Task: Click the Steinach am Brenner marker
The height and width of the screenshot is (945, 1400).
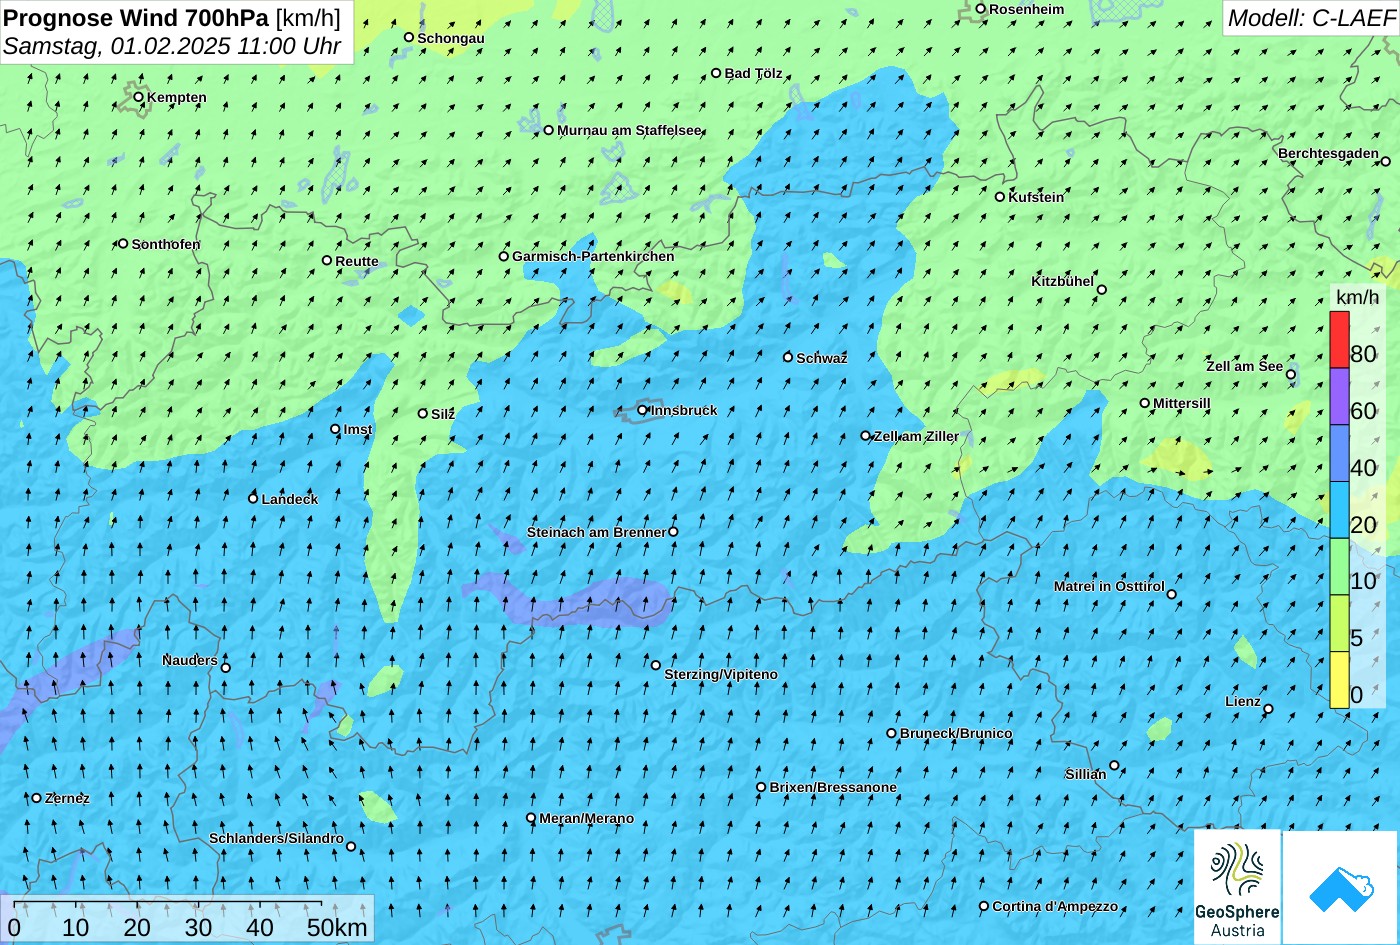Action: (673, 532)
